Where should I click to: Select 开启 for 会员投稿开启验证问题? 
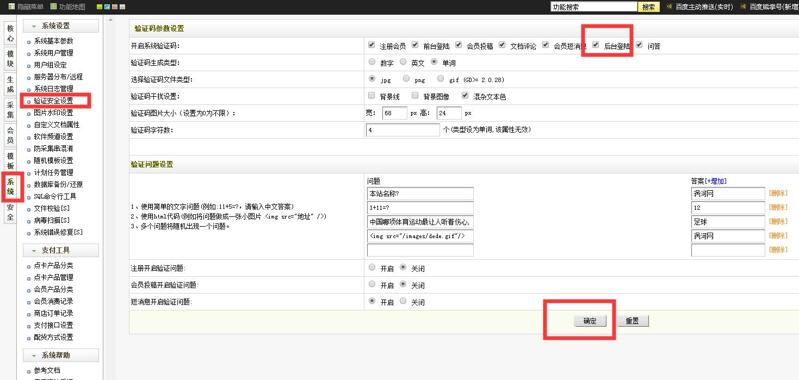(x=372, y=284)
